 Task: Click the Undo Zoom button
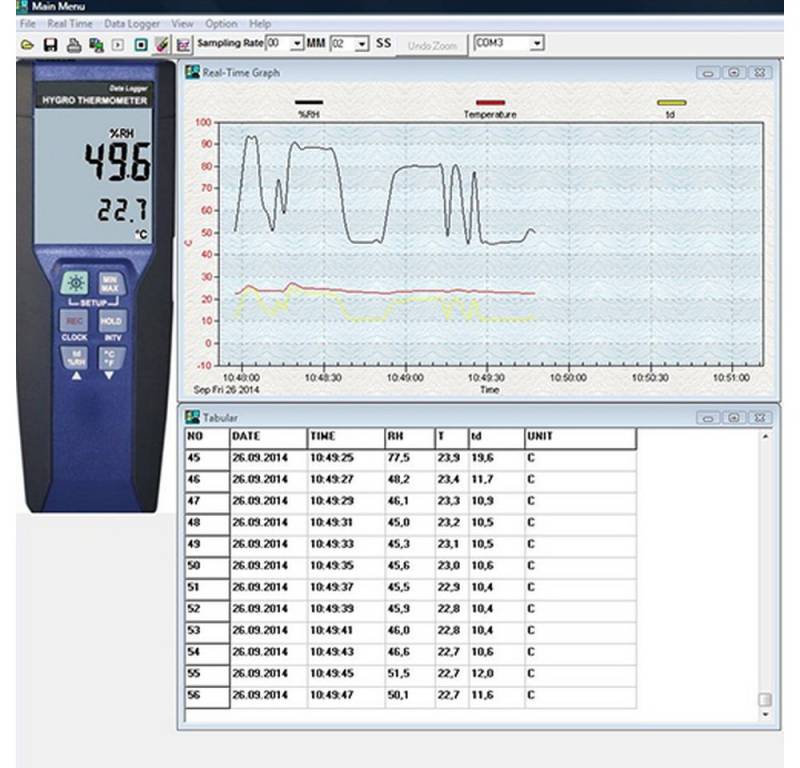pos(432,46)
